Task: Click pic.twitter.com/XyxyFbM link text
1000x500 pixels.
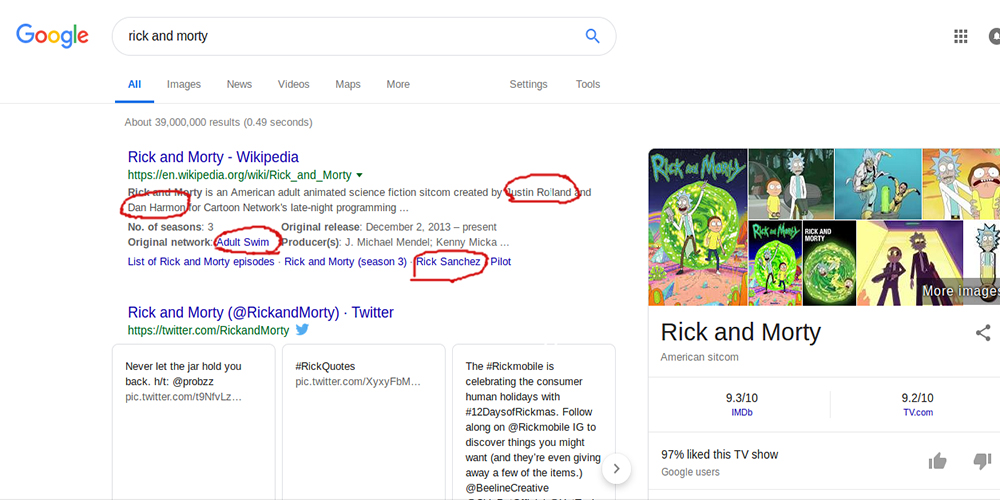Action: 358,382
